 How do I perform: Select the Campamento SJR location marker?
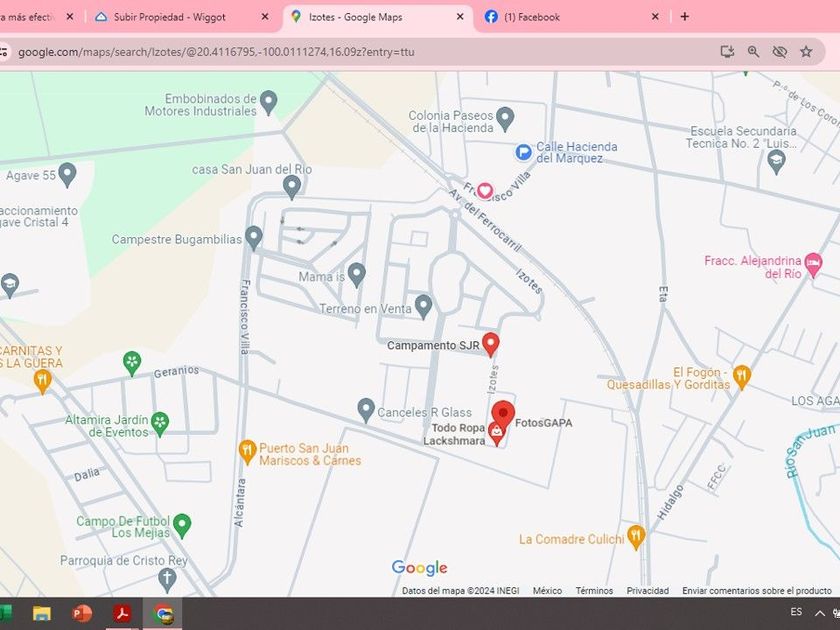tap(490, 343)
